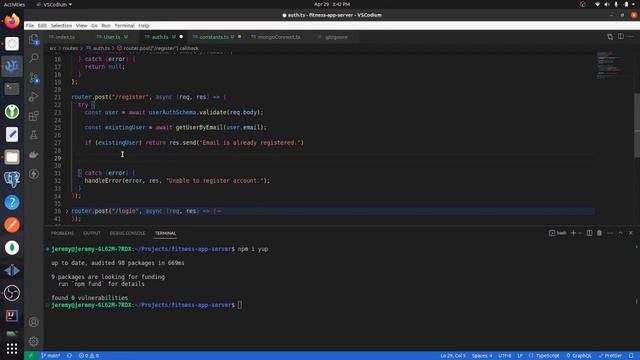
Task: Click Prettier status bar item
Action: [x=610, y=356]
